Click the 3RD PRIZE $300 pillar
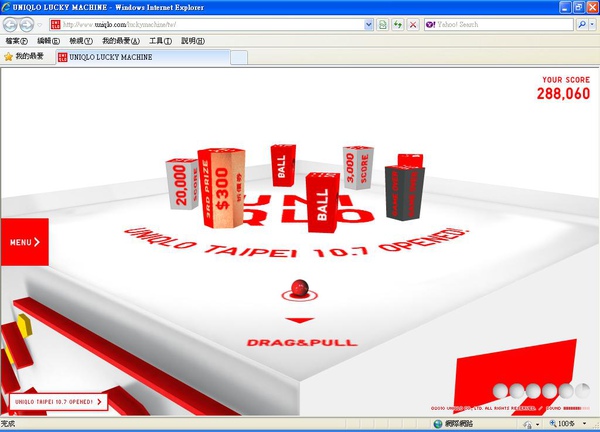This screenshot has width=600, height=432. tap(221, 187)
